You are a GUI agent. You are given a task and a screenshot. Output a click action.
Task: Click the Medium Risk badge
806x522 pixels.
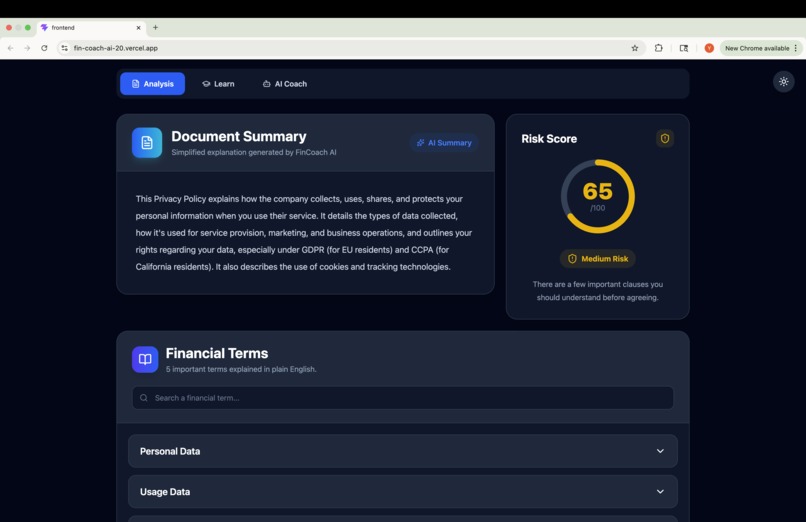pos(597,258)
